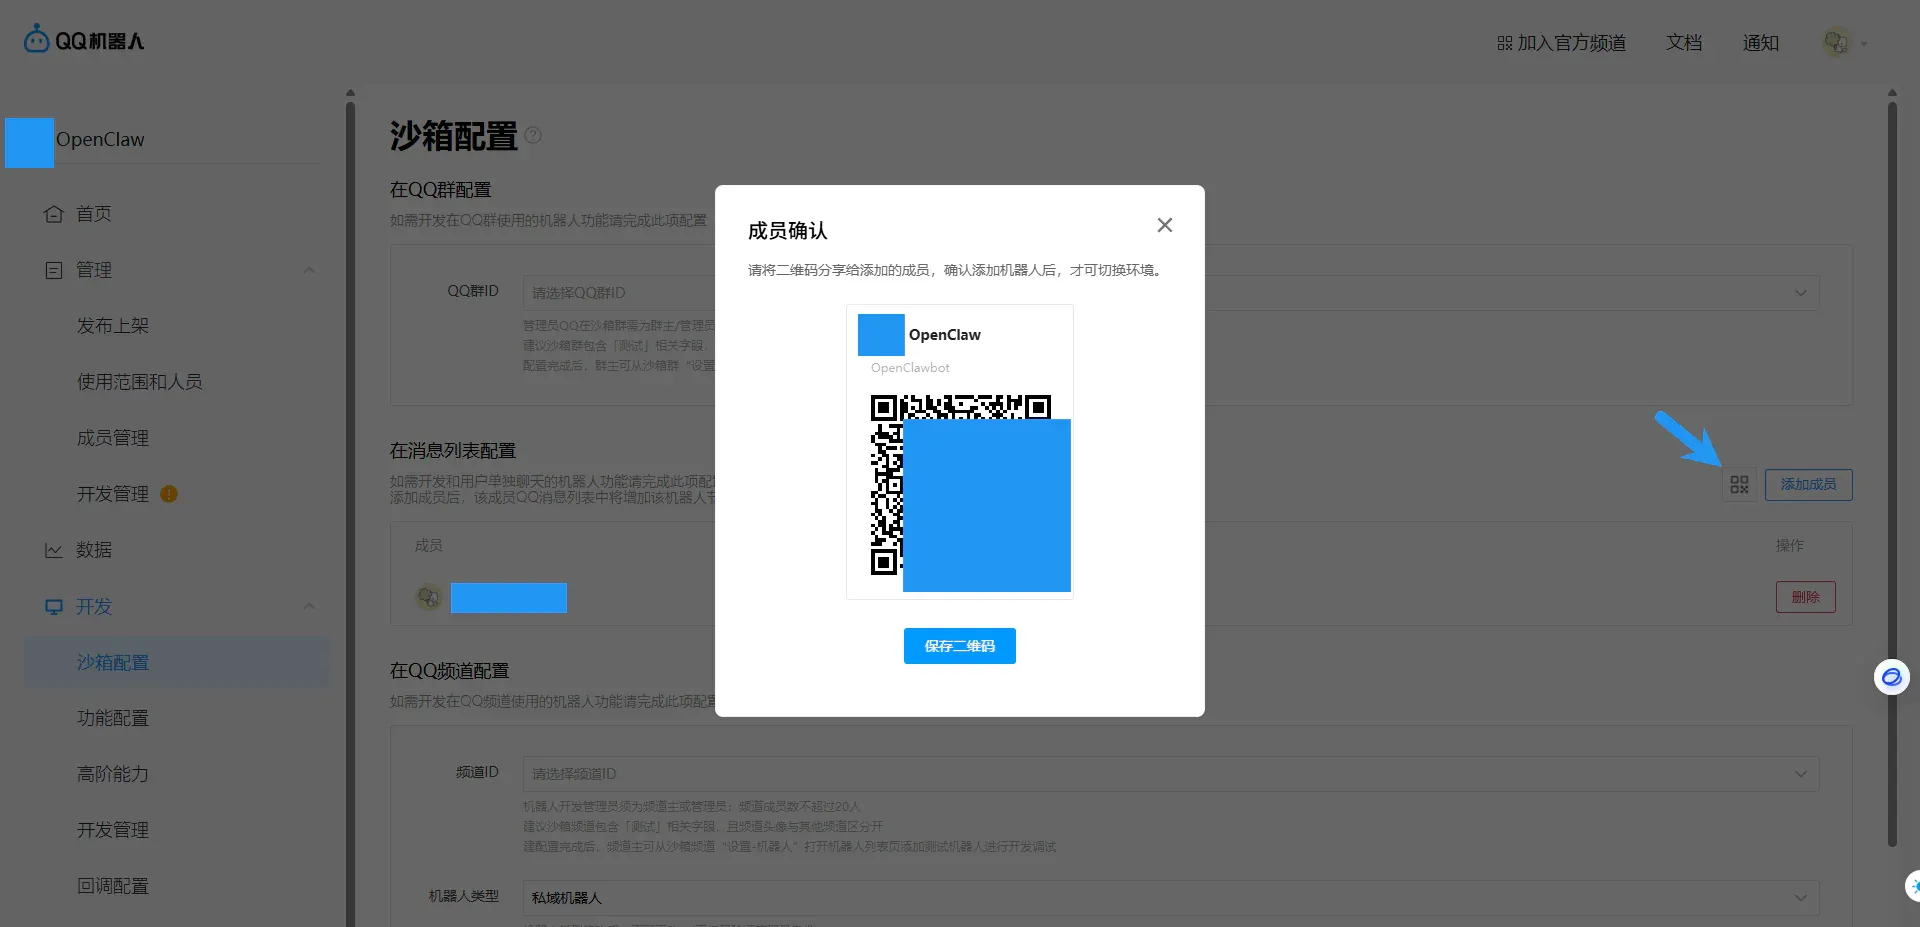Click the help icon next to 沙箱配置 title
The width and height of the screenshot is (1920, 927).
click(533, 135)
